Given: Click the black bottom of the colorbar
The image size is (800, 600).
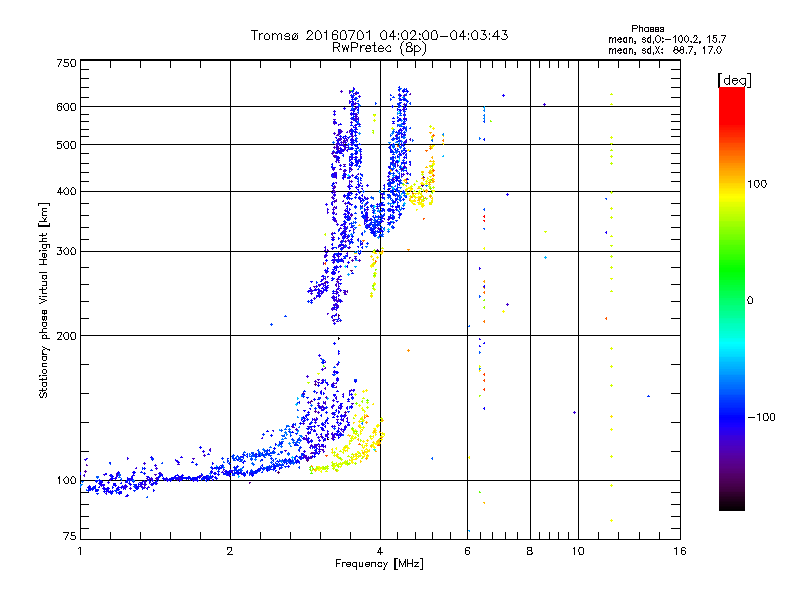Looking at the screenshot, I should 732,504.
